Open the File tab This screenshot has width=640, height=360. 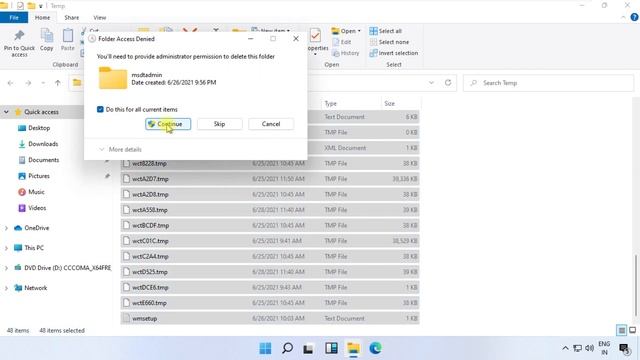14,18
